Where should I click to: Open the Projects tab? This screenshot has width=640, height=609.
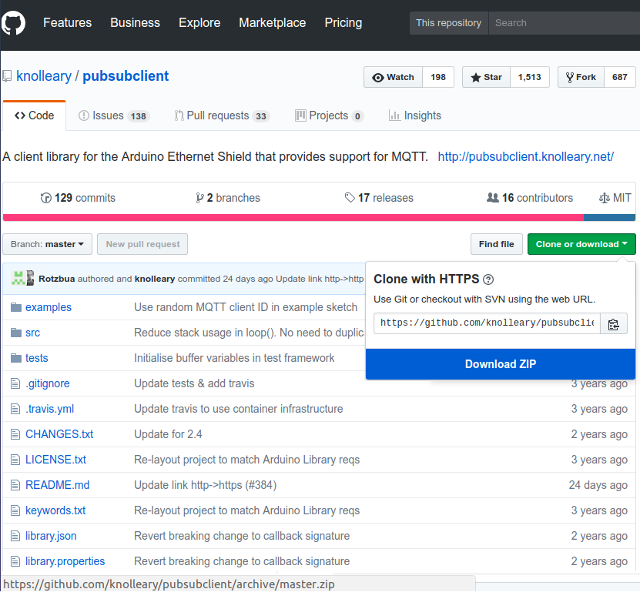[x=329, y=116]
